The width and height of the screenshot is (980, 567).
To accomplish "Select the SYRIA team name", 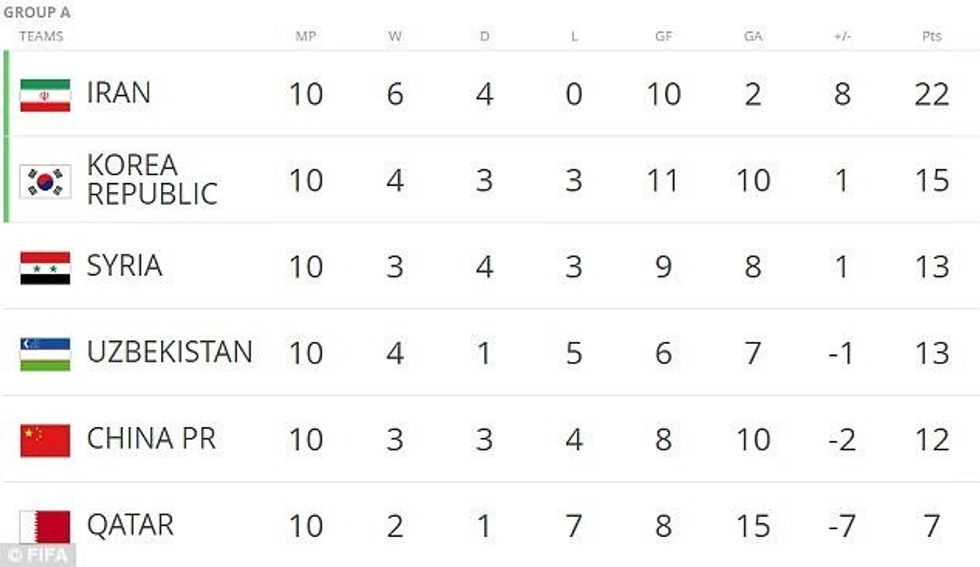I will pyautogui.click(x=124, y=266).
